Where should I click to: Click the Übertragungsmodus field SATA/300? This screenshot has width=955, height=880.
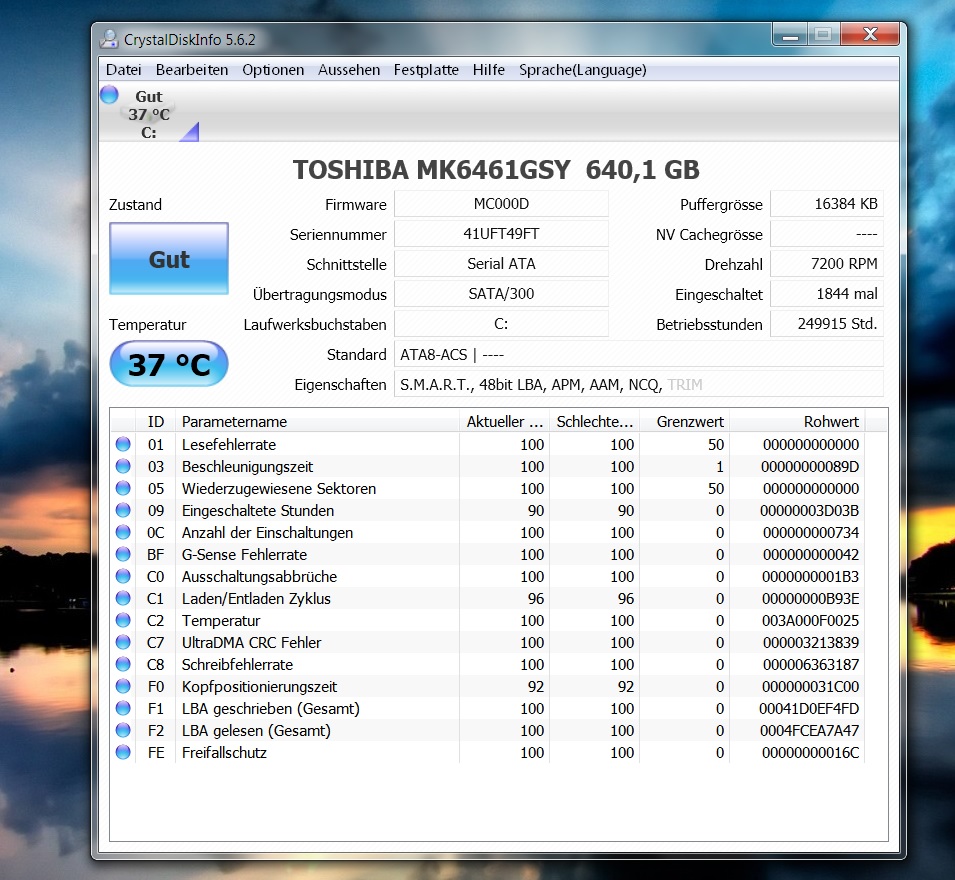coord(501,294)
